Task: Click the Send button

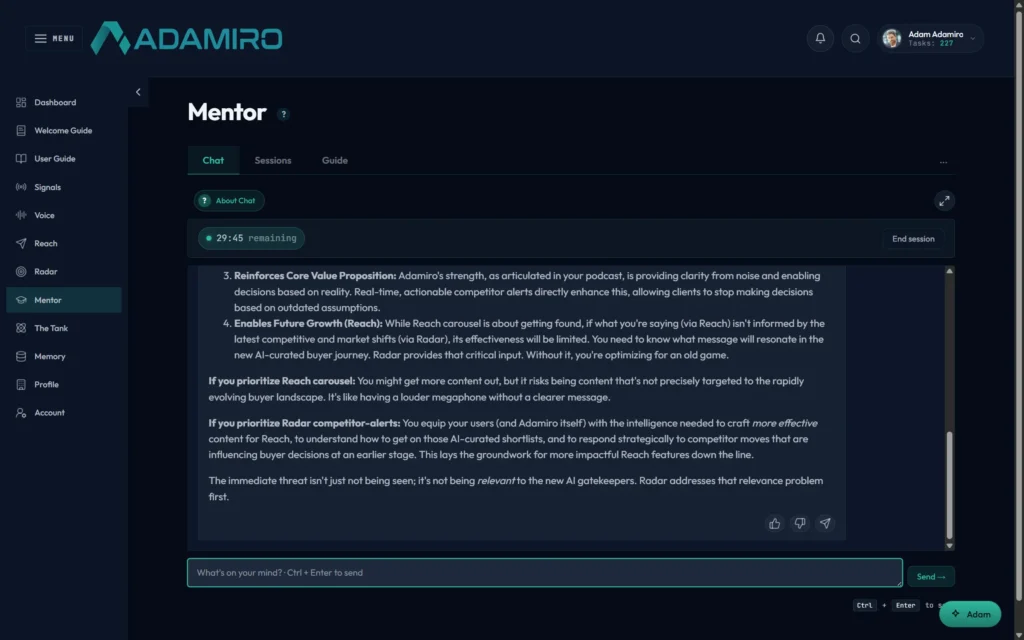Action: pyautogui.click(x=931, y=577)
